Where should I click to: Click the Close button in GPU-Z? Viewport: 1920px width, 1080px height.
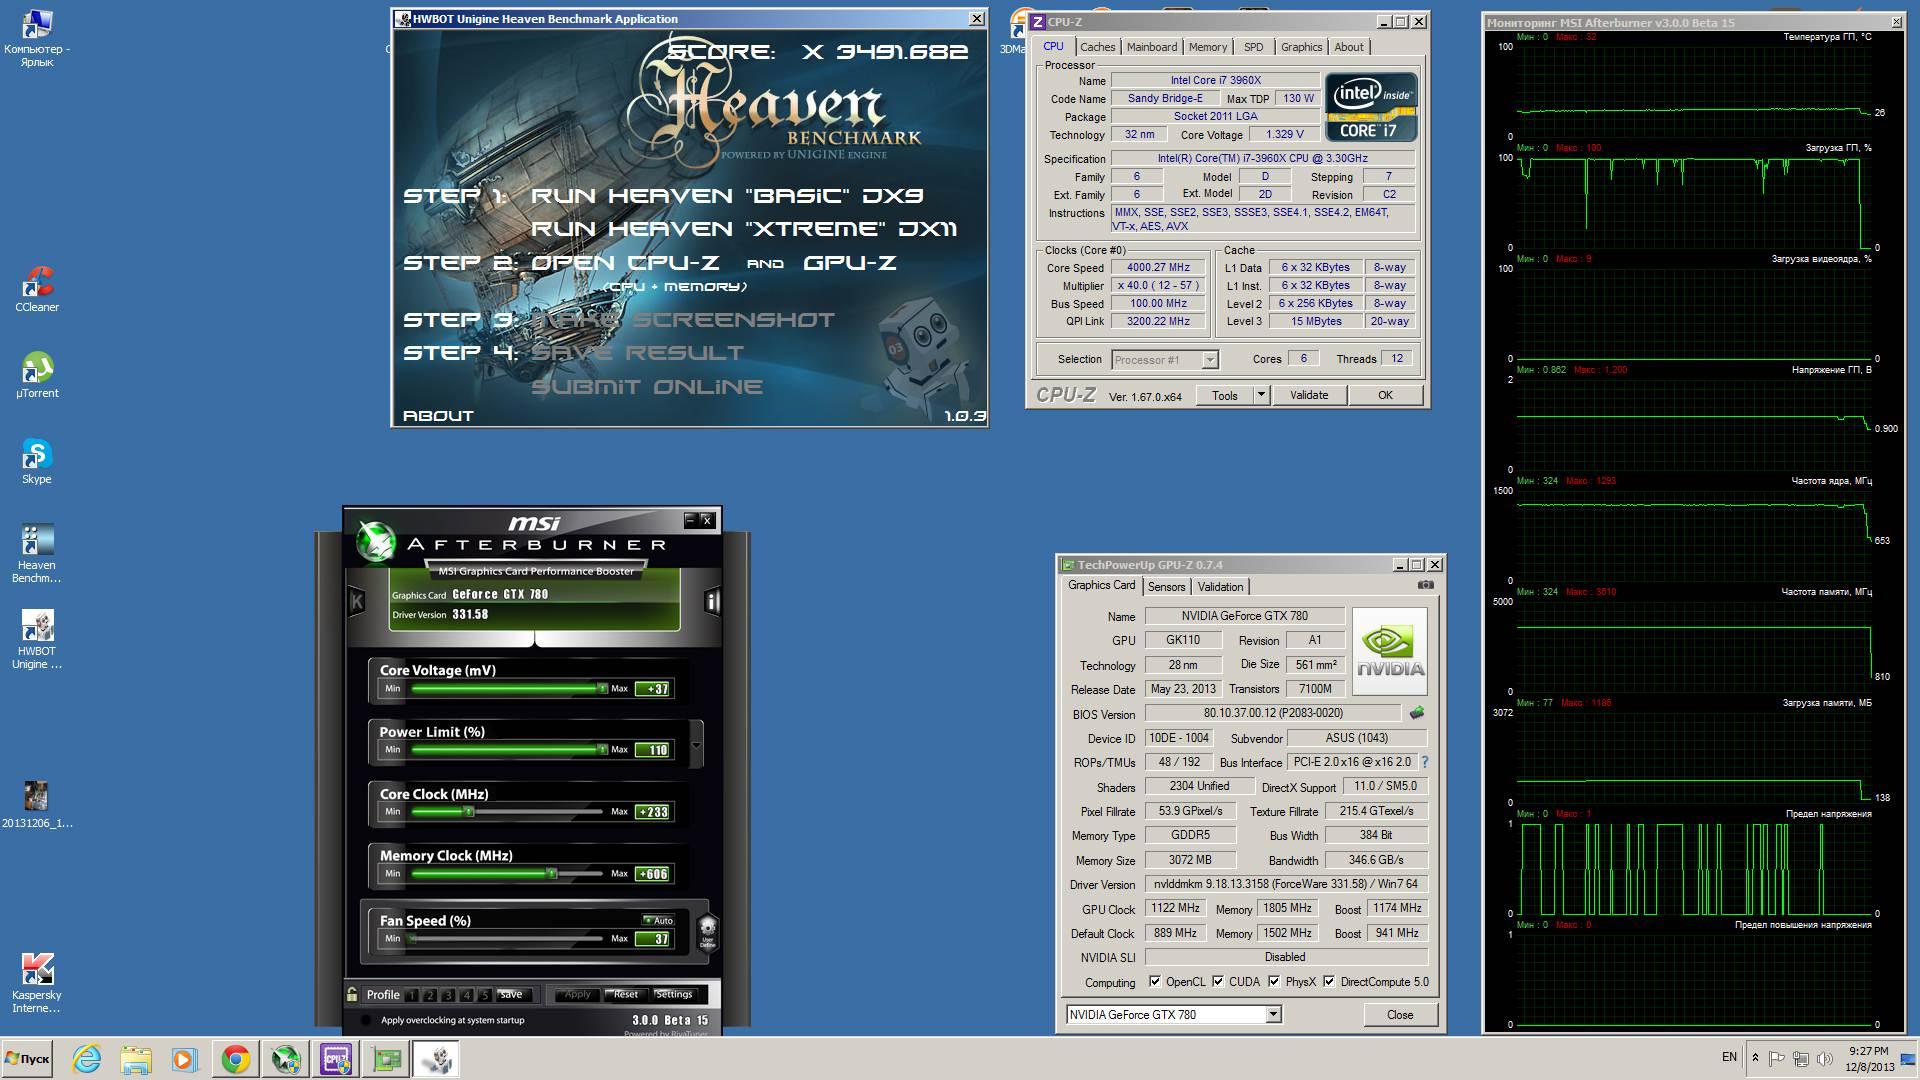coord(1400,1015)
